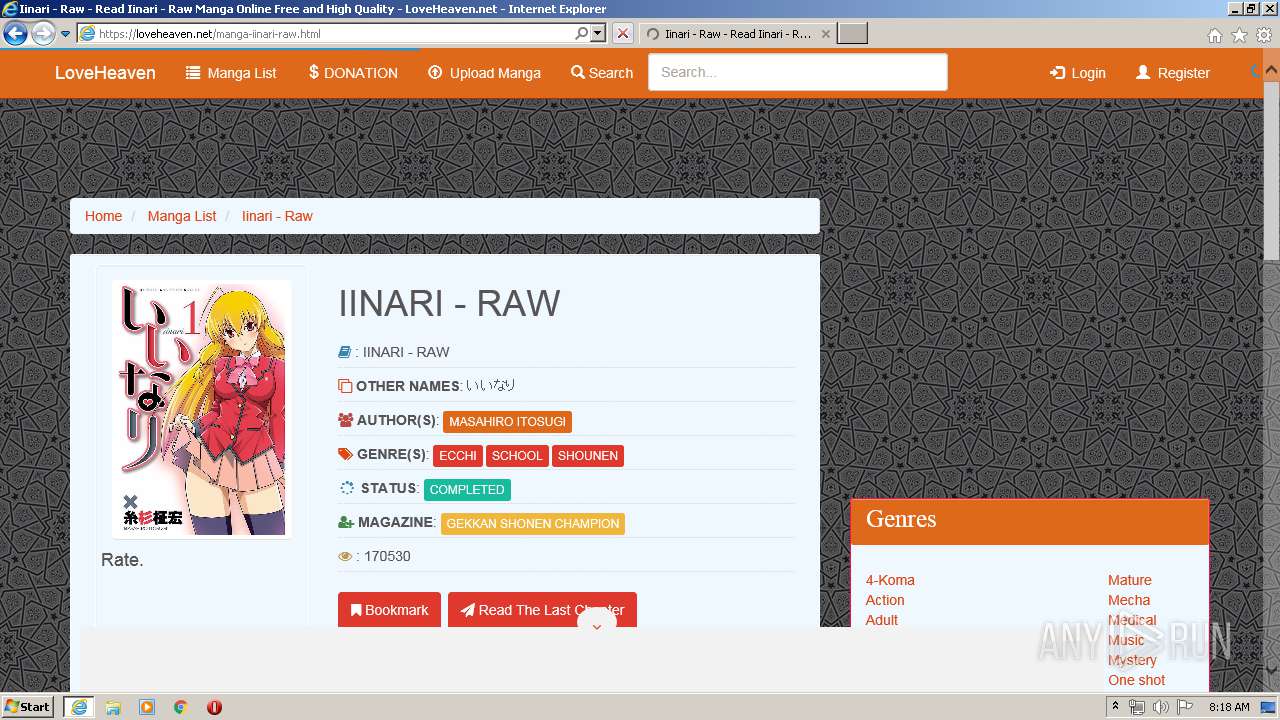Image resolution: width=1280 pixels, height=720 pixels.
Task: Click Mecha genre link
Action: [1129, 600]
